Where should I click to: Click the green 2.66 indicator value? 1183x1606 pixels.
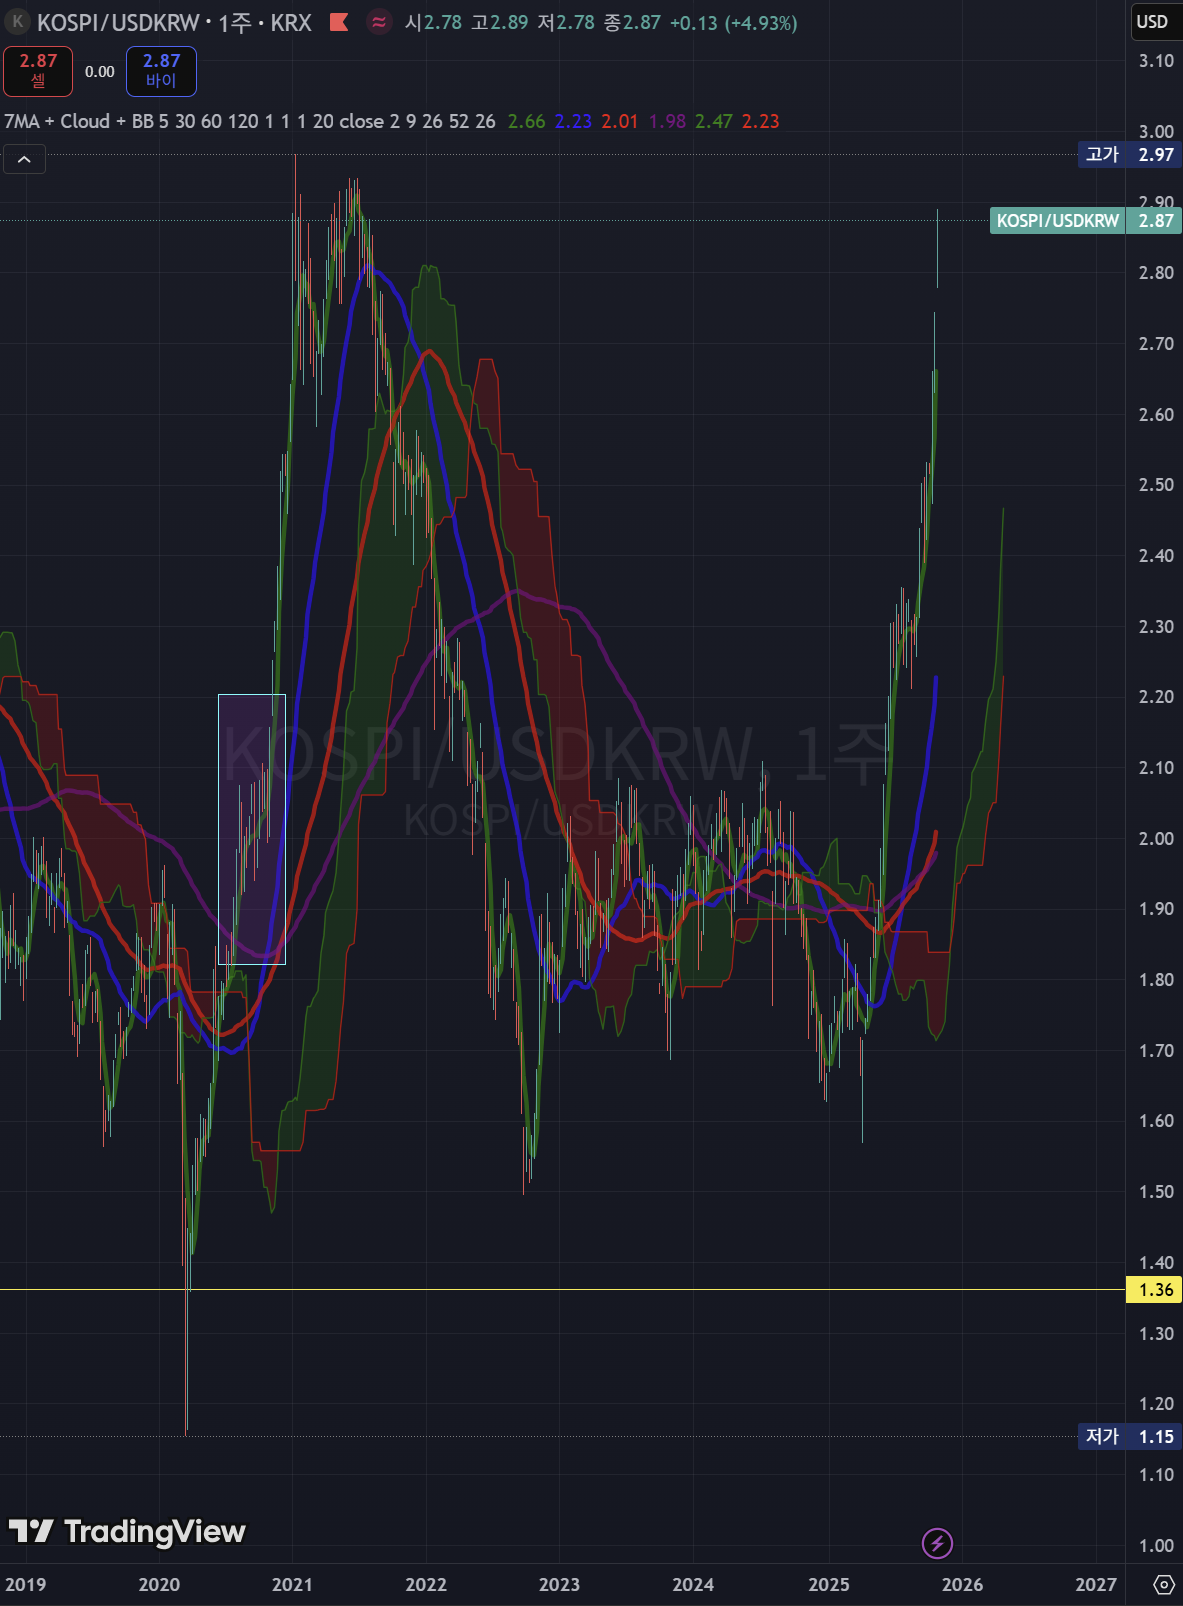(x=526, y=121)
